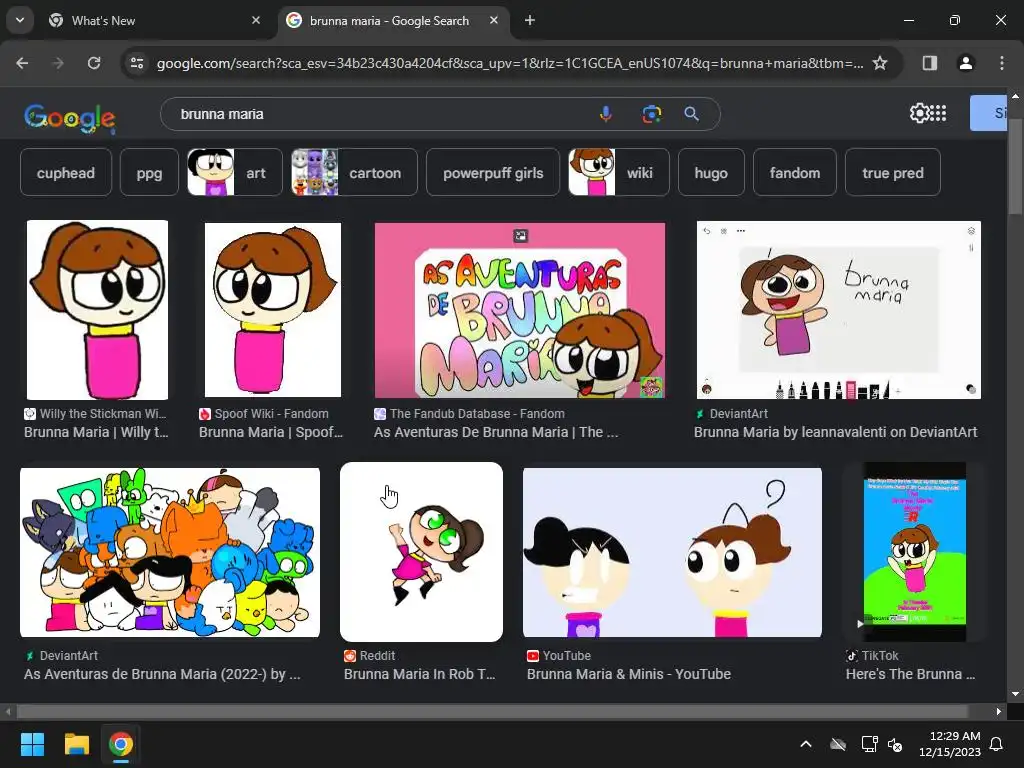The height and width of the screenshot is (768, 1024).
Task: Filter results by art chip
Action: click(x=235, y=172)
